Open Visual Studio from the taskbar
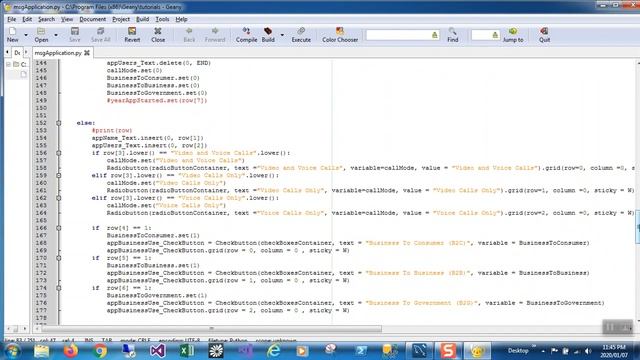Screen dimensions: 640x360 [x=158, y=351]
